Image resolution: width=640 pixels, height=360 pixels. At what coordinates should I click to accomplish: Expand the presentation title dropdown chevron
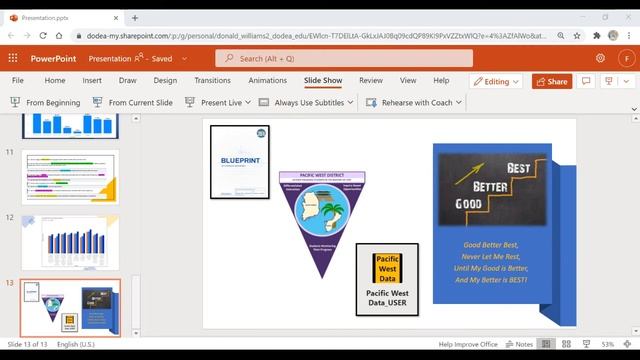click(184, 58)
